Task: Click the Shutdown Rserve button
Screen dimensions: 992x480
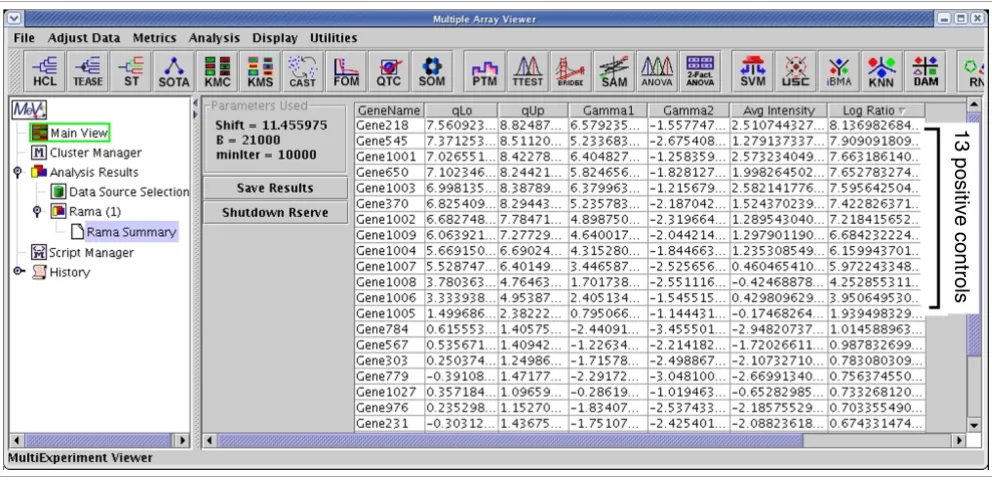Action: [275, 212]
